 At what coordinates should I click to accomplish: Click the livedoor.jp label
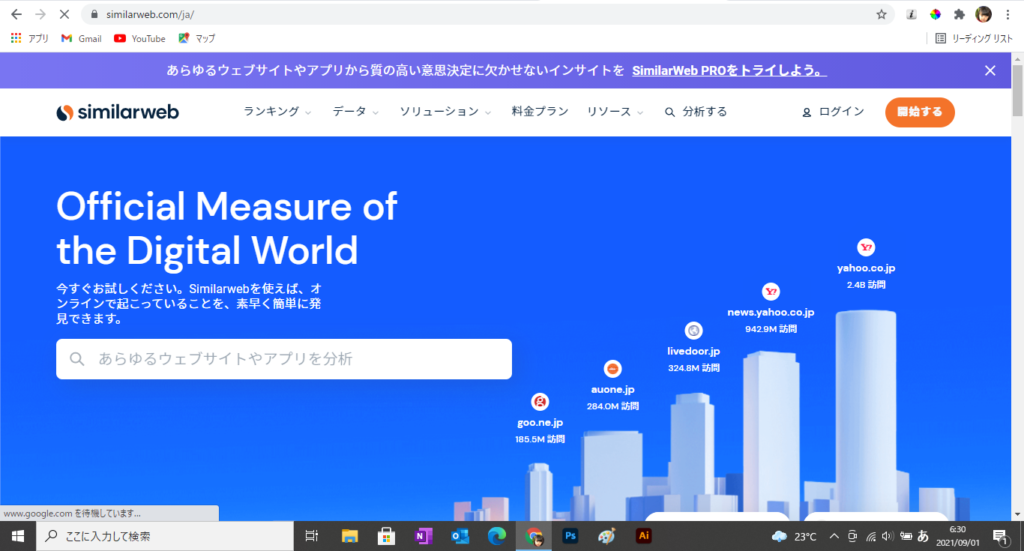[694, 351]
